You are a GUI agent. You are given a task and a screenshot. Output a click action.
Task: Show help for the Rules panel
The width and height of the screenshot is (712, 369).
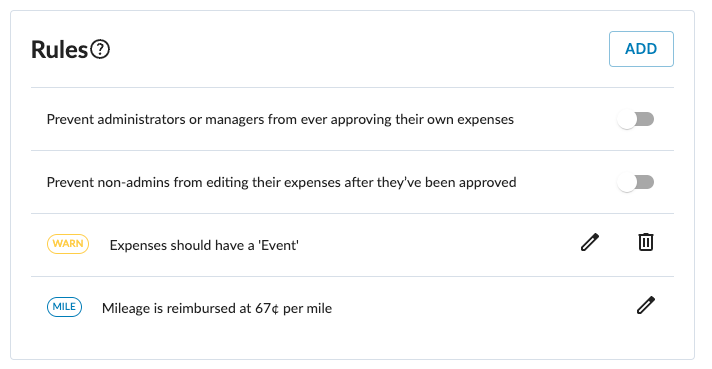pyautogui.click(x=100, y=49)
